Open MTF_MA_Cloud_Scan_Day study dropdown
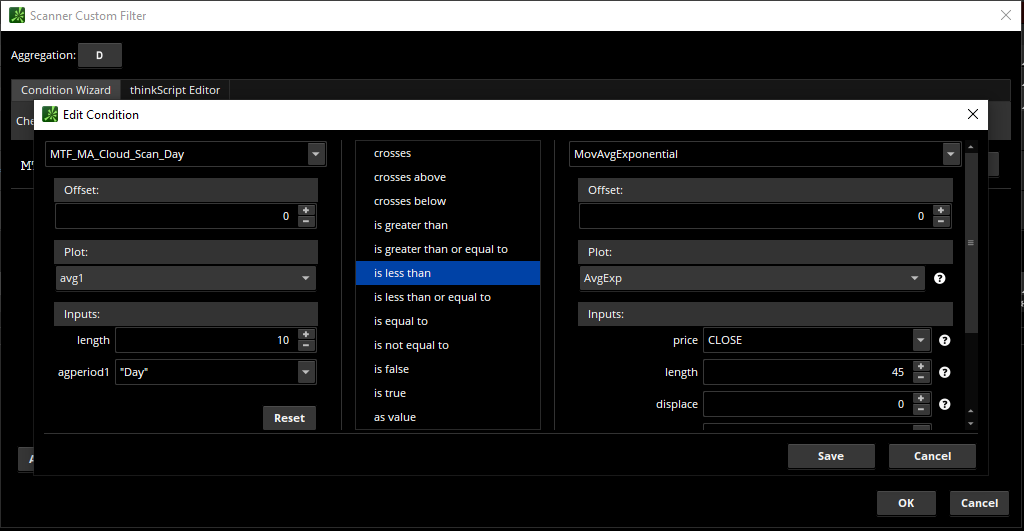Screen dimensions: 1024x531 click(x=316, y=154)
